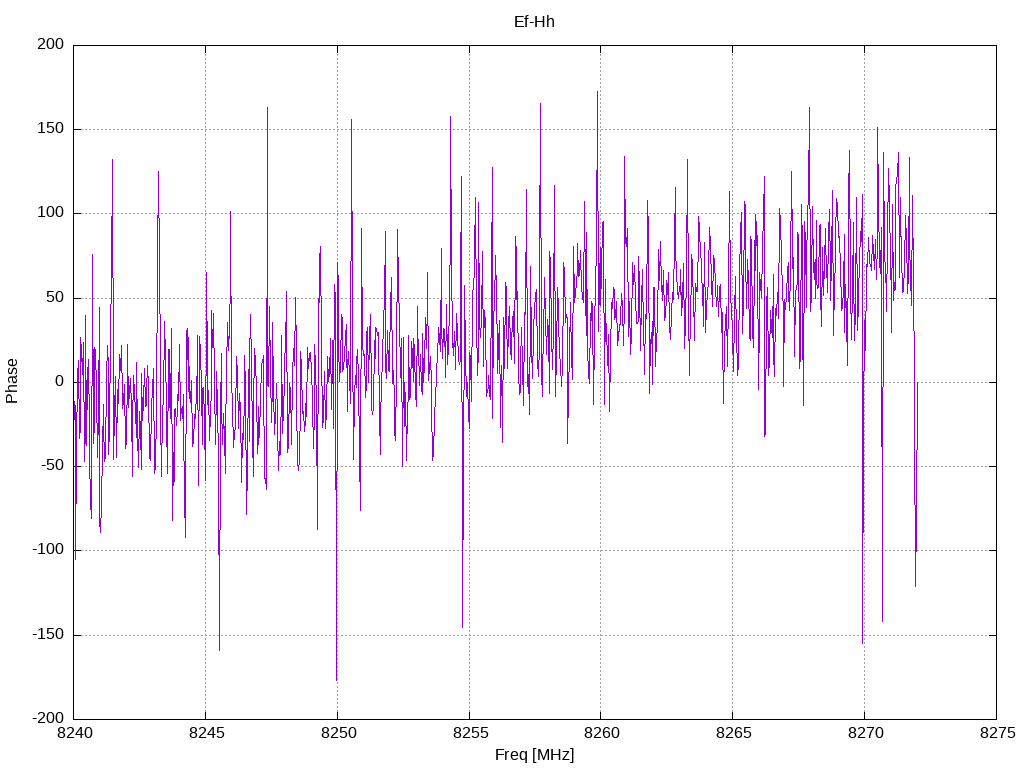Image resolution: width=1024 pixels, height=768 pixels.
Task: Click the 150 y-axis tick label
Action: pos(51,129)
